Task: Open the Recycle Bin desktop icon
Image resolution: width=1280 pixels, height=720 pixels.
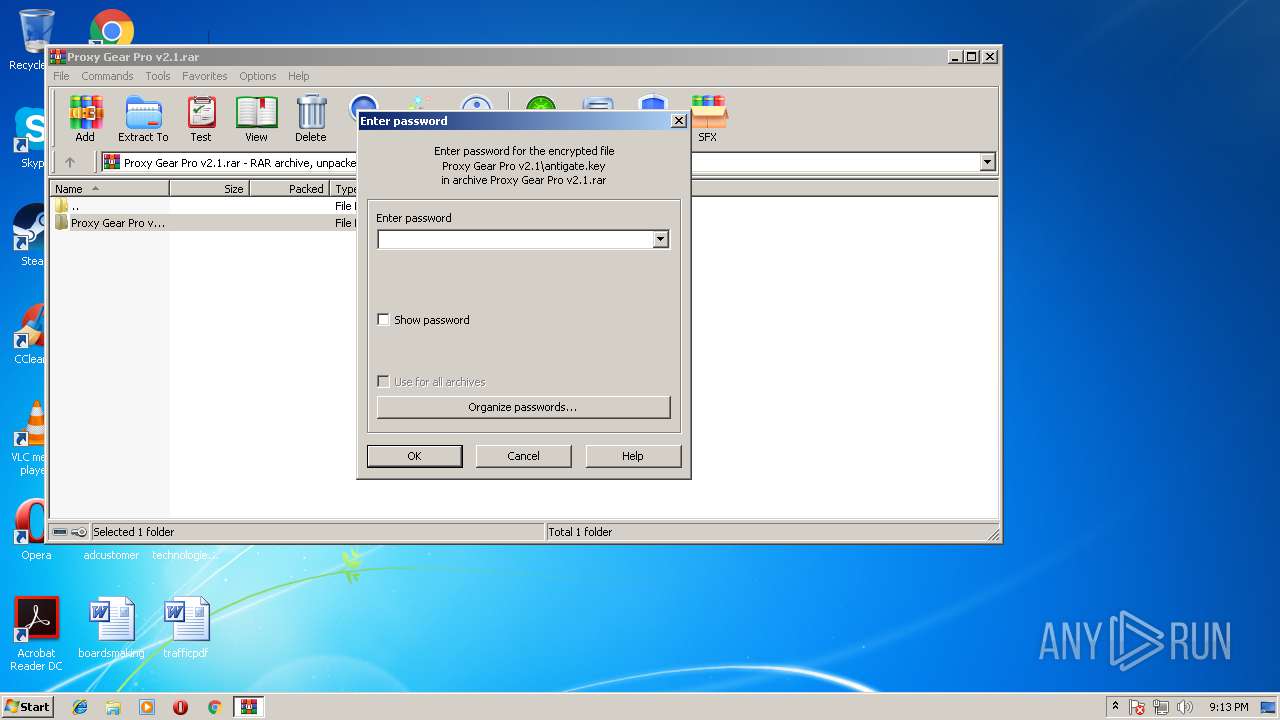Action: 36,40
